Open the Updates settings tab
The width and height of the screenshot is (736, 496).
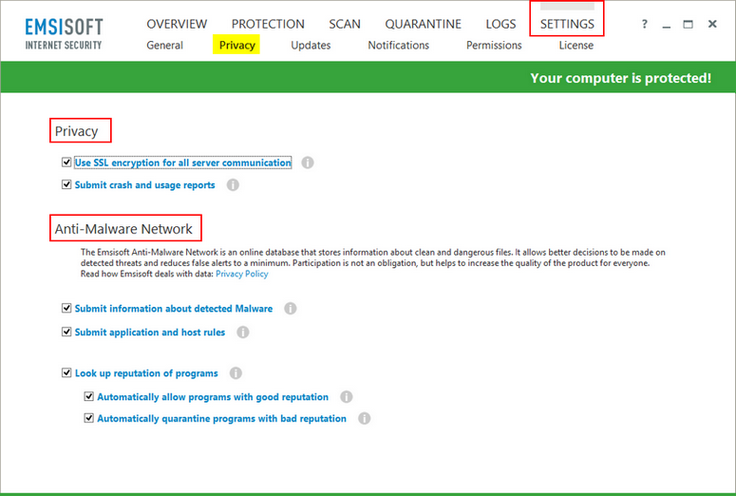311,45
